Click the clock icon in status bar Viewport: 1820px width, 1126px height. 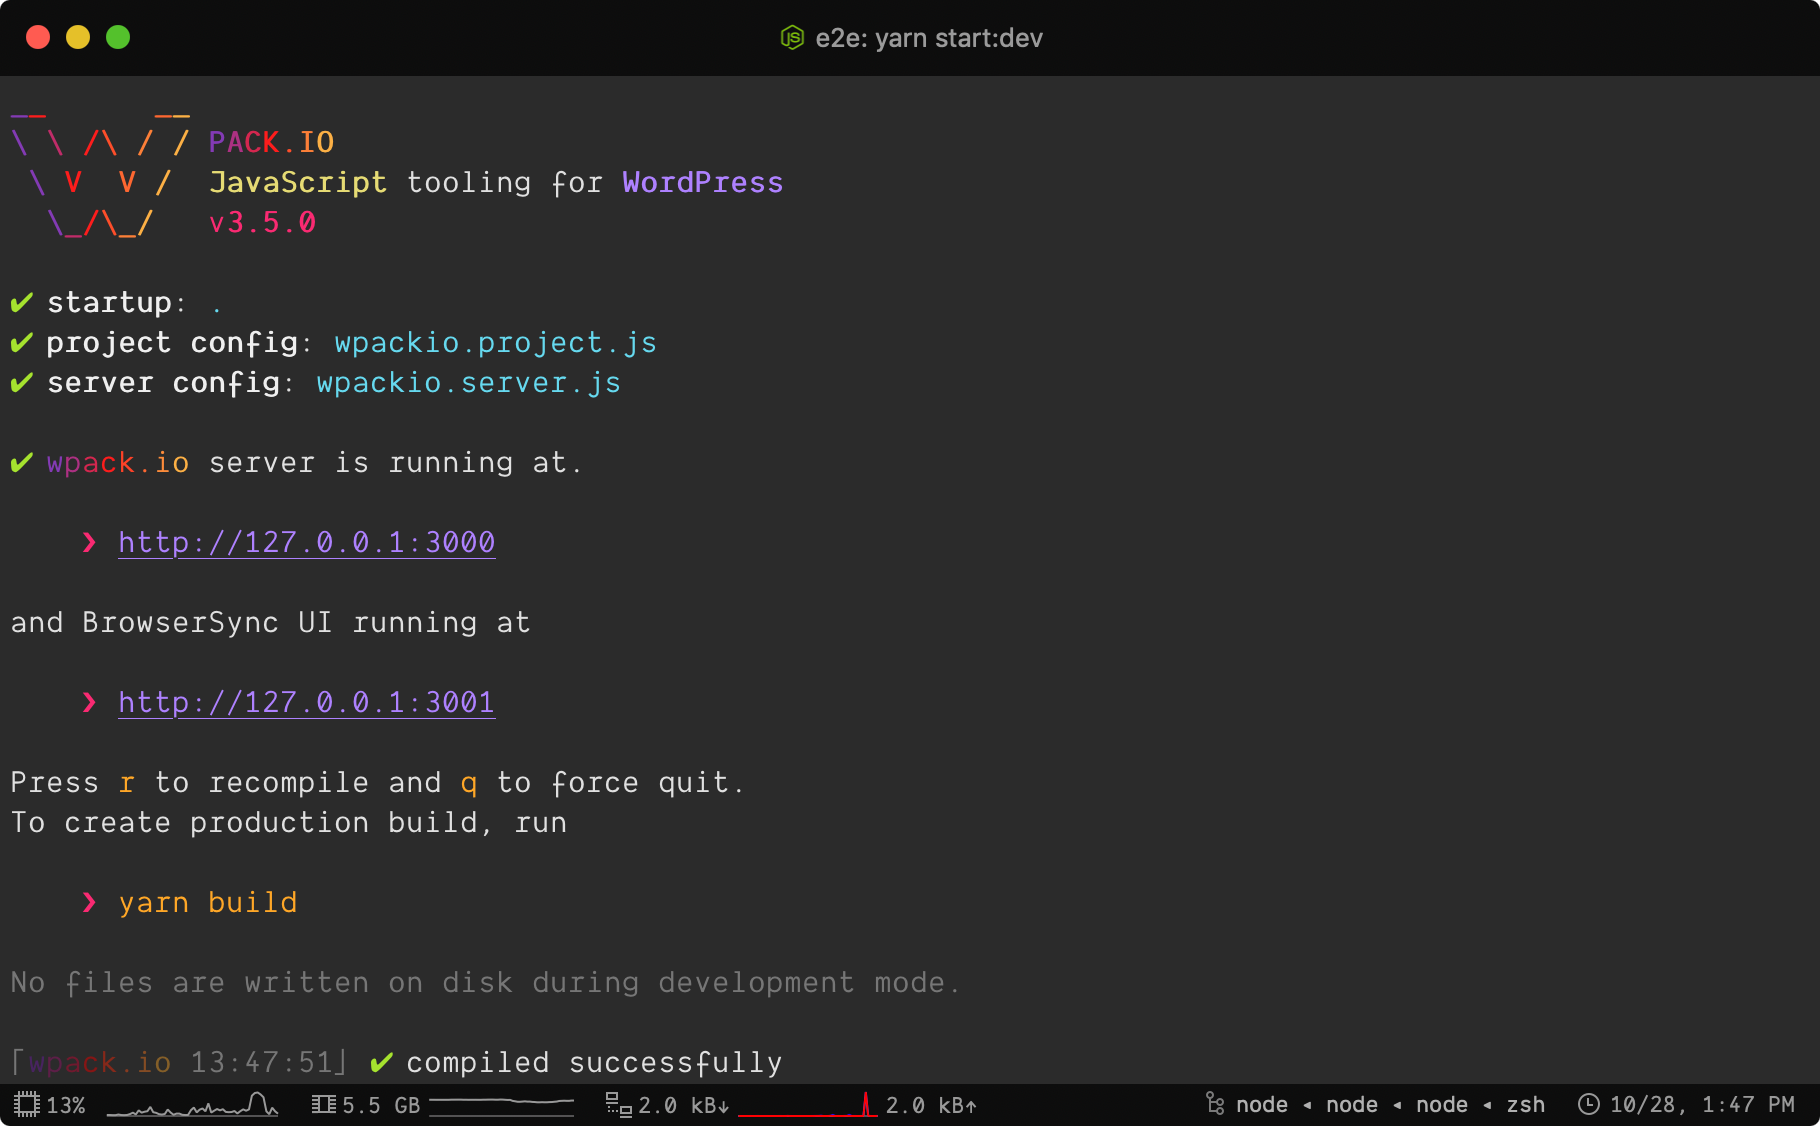click(1588, 1104)
